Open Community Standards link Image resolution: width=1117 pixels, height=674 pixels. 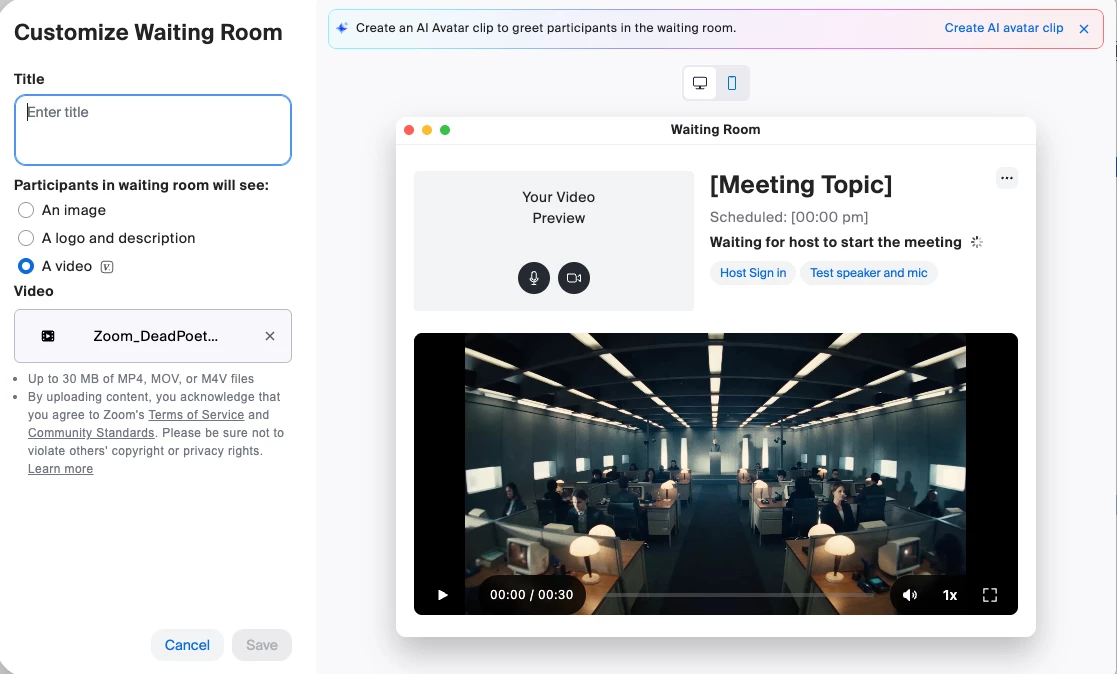point(91,432)
